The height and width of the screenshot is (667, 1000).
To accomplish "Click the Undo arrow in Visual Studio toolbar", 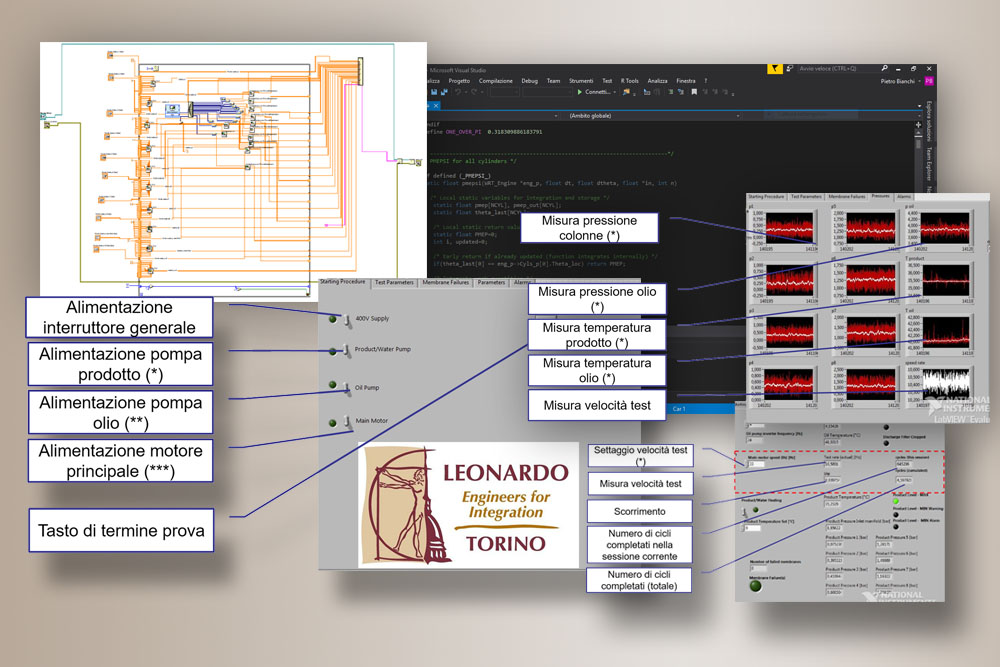I will pos(458,92).
